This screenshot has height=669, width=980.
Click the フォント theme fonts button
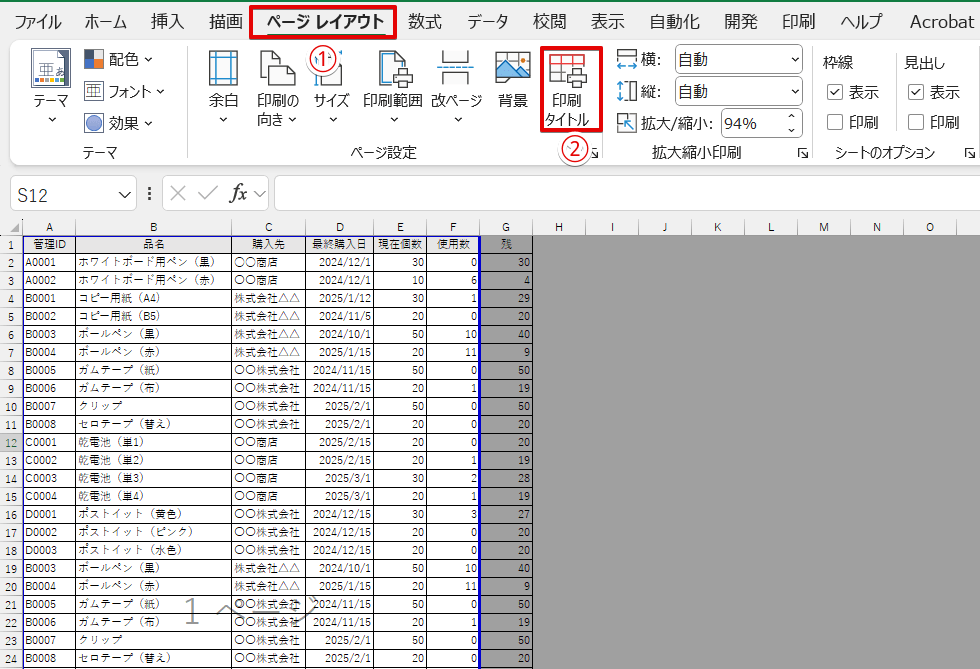(x=124, y=92)
